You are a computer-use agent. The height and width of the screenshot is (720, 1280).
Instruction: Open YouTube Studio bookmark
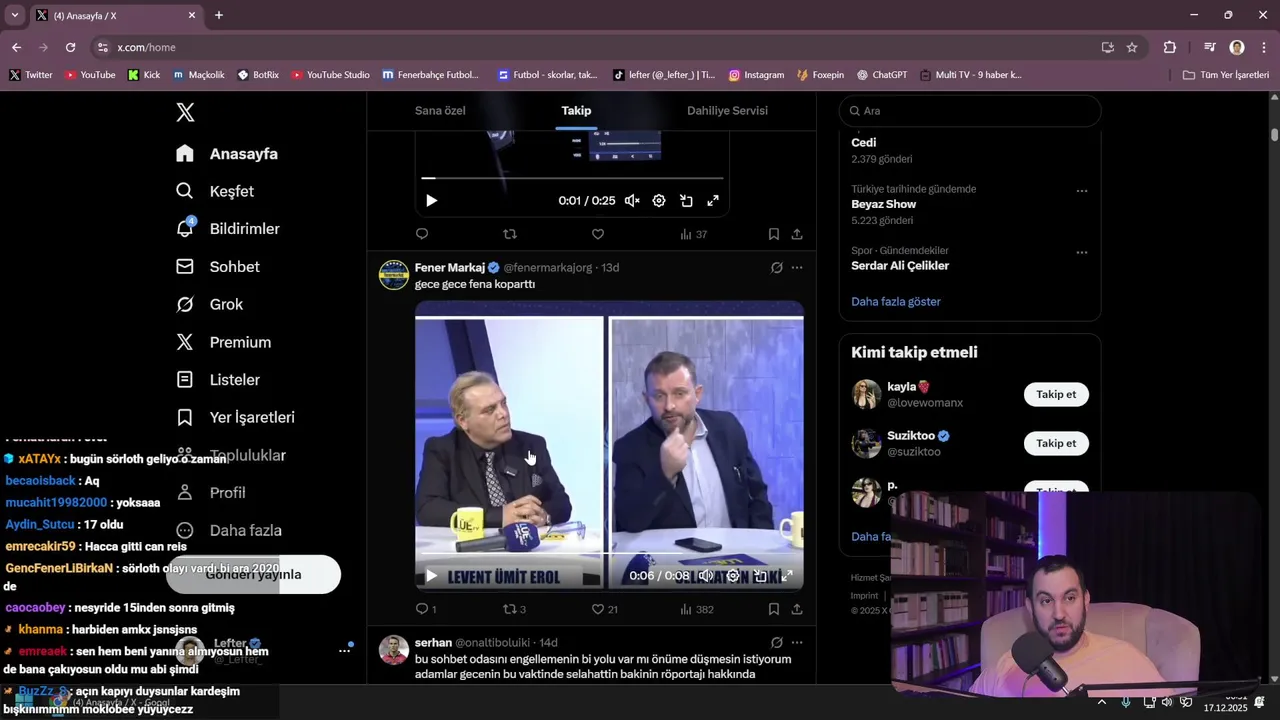click(x=330, y=75)
